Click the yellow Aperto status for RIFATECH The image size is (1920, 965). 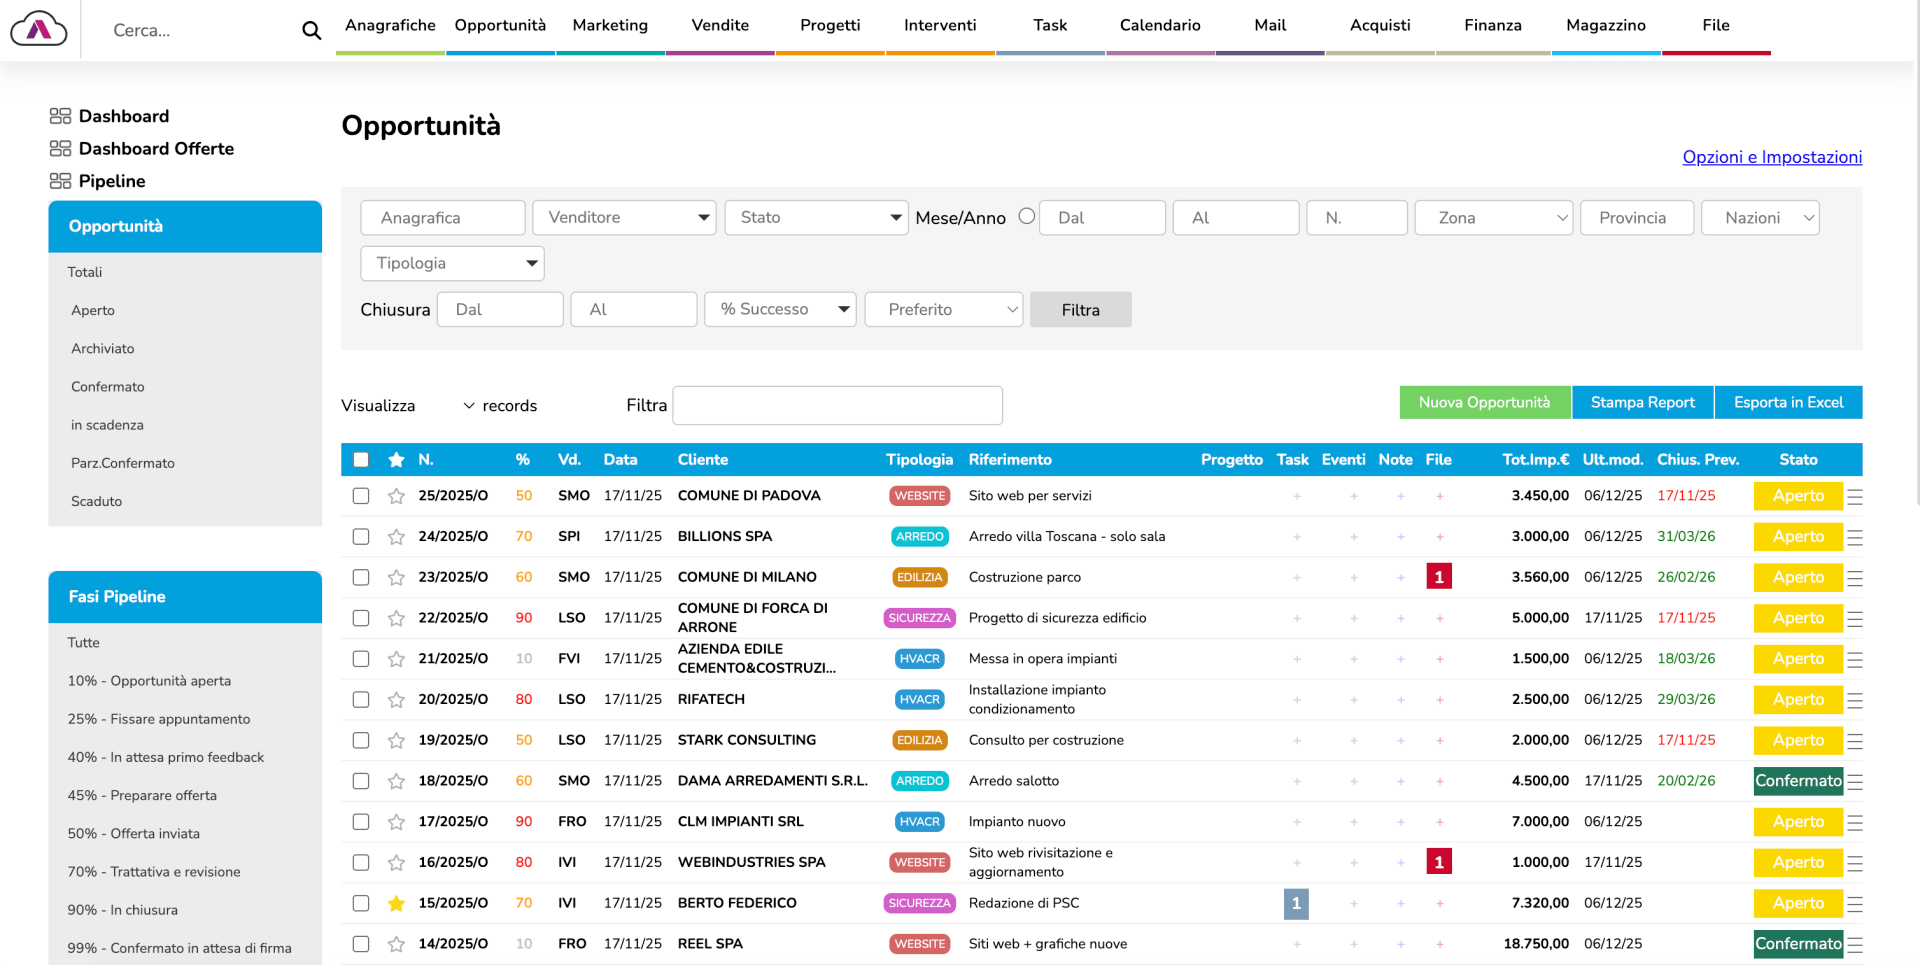[1797, 700]
